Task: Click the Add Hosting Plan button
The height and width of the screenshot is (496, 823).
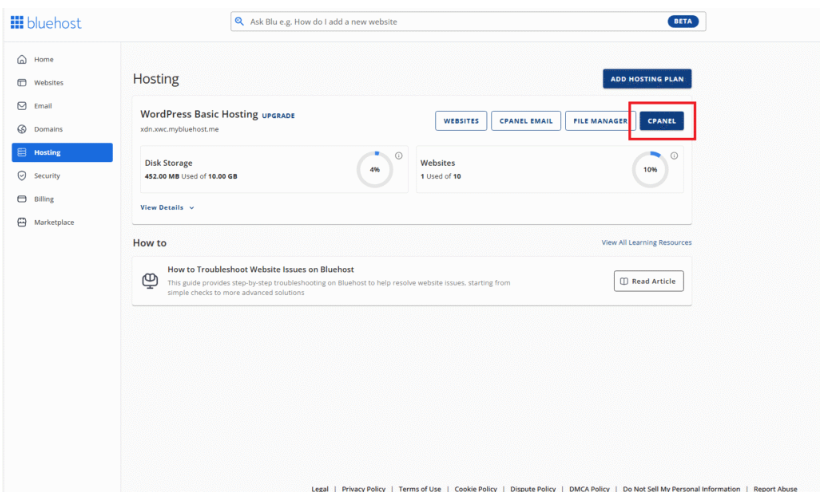Action: point(647,79)
